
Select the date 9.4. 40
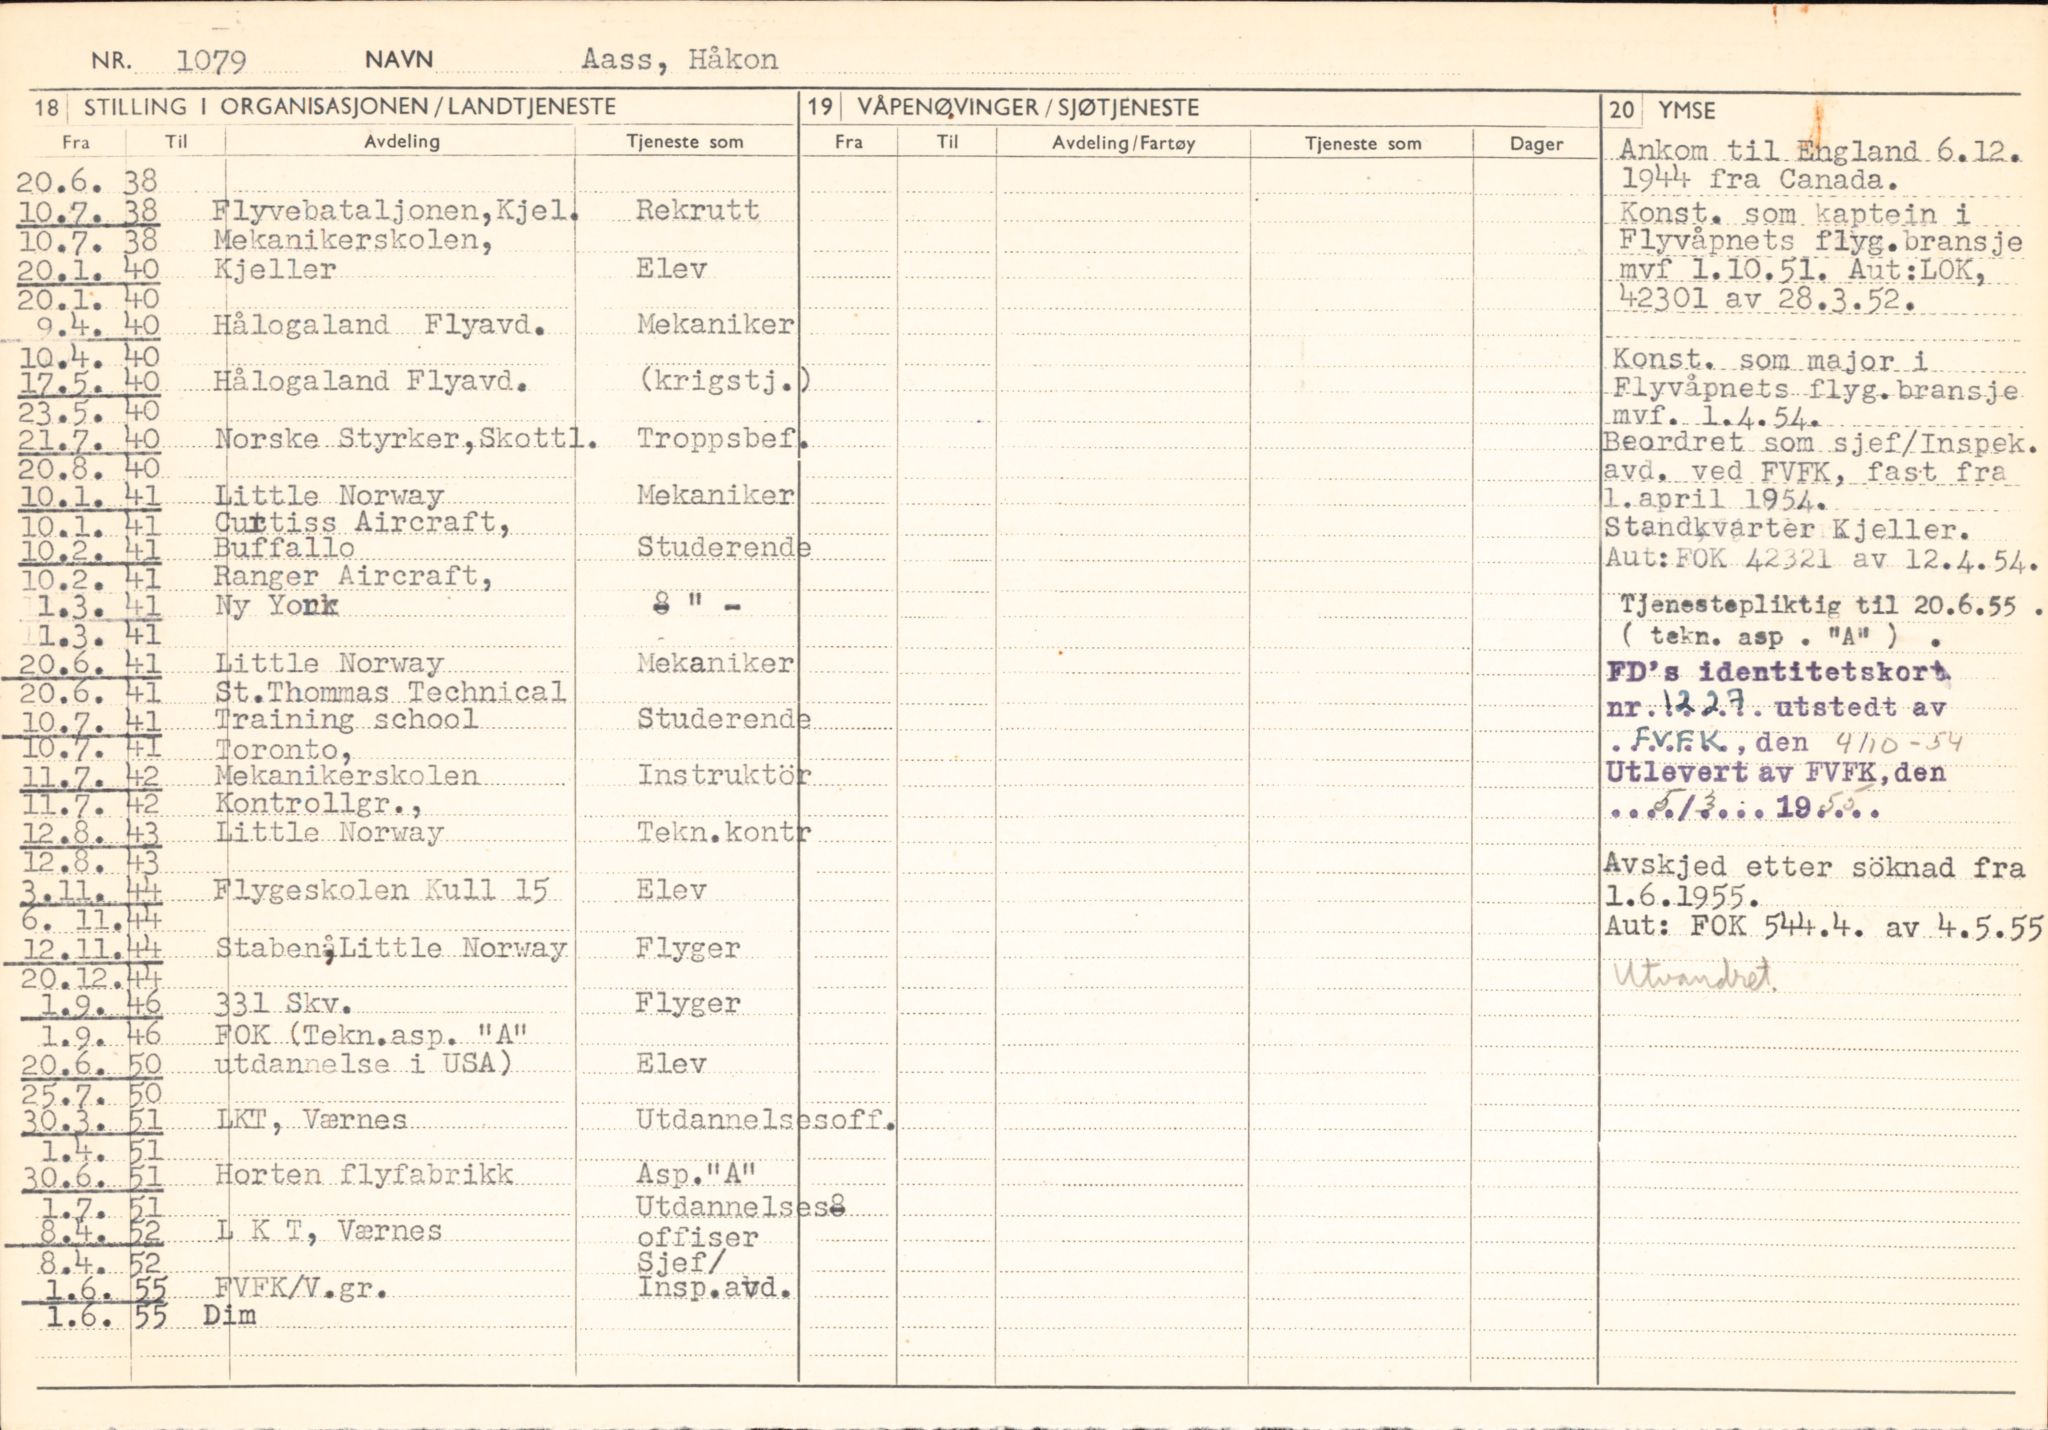click(97, 326)
